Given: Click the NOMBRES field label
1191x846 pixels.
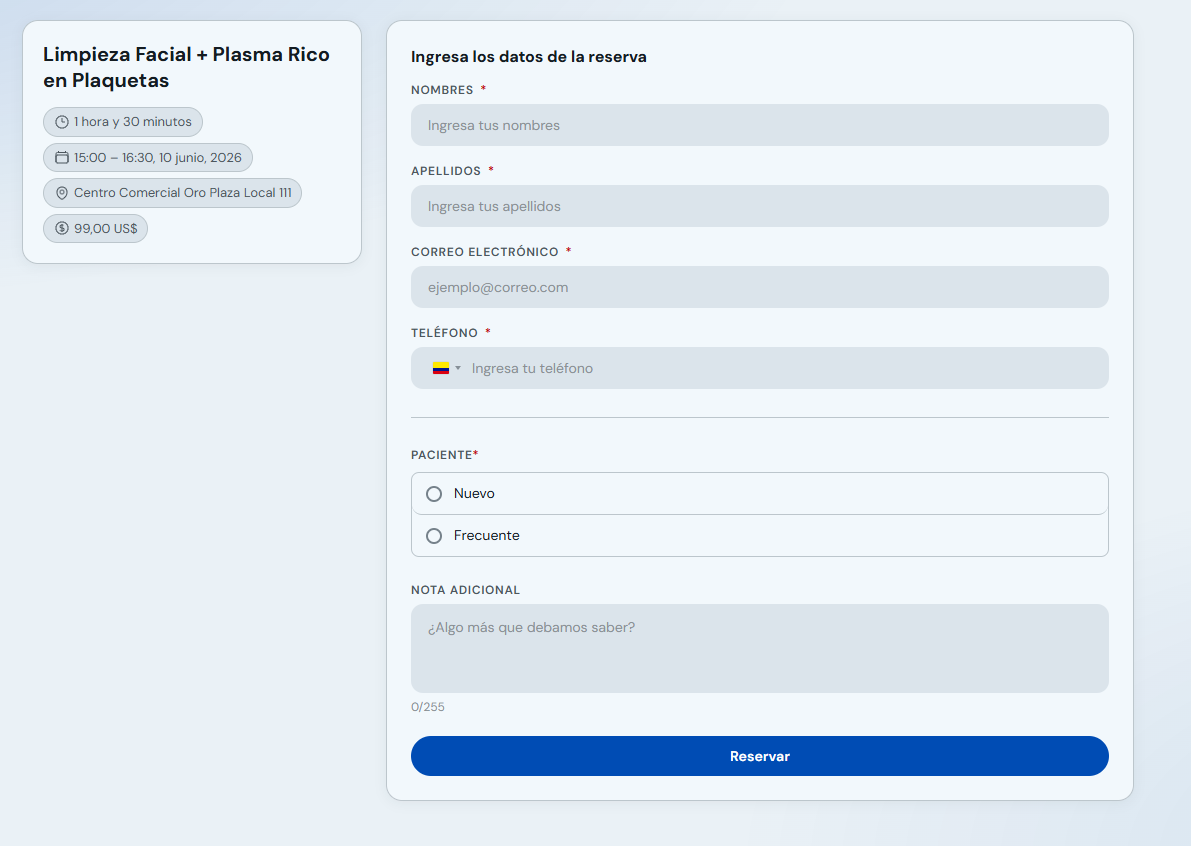Looking at the screenshot, I should point(442,90).
